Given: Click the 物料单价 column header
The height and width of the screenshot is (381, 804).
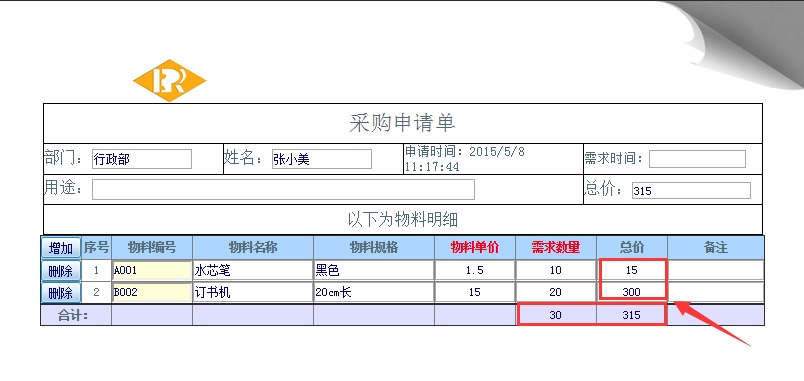Looking at the screenshot, I should click(475, 248).
